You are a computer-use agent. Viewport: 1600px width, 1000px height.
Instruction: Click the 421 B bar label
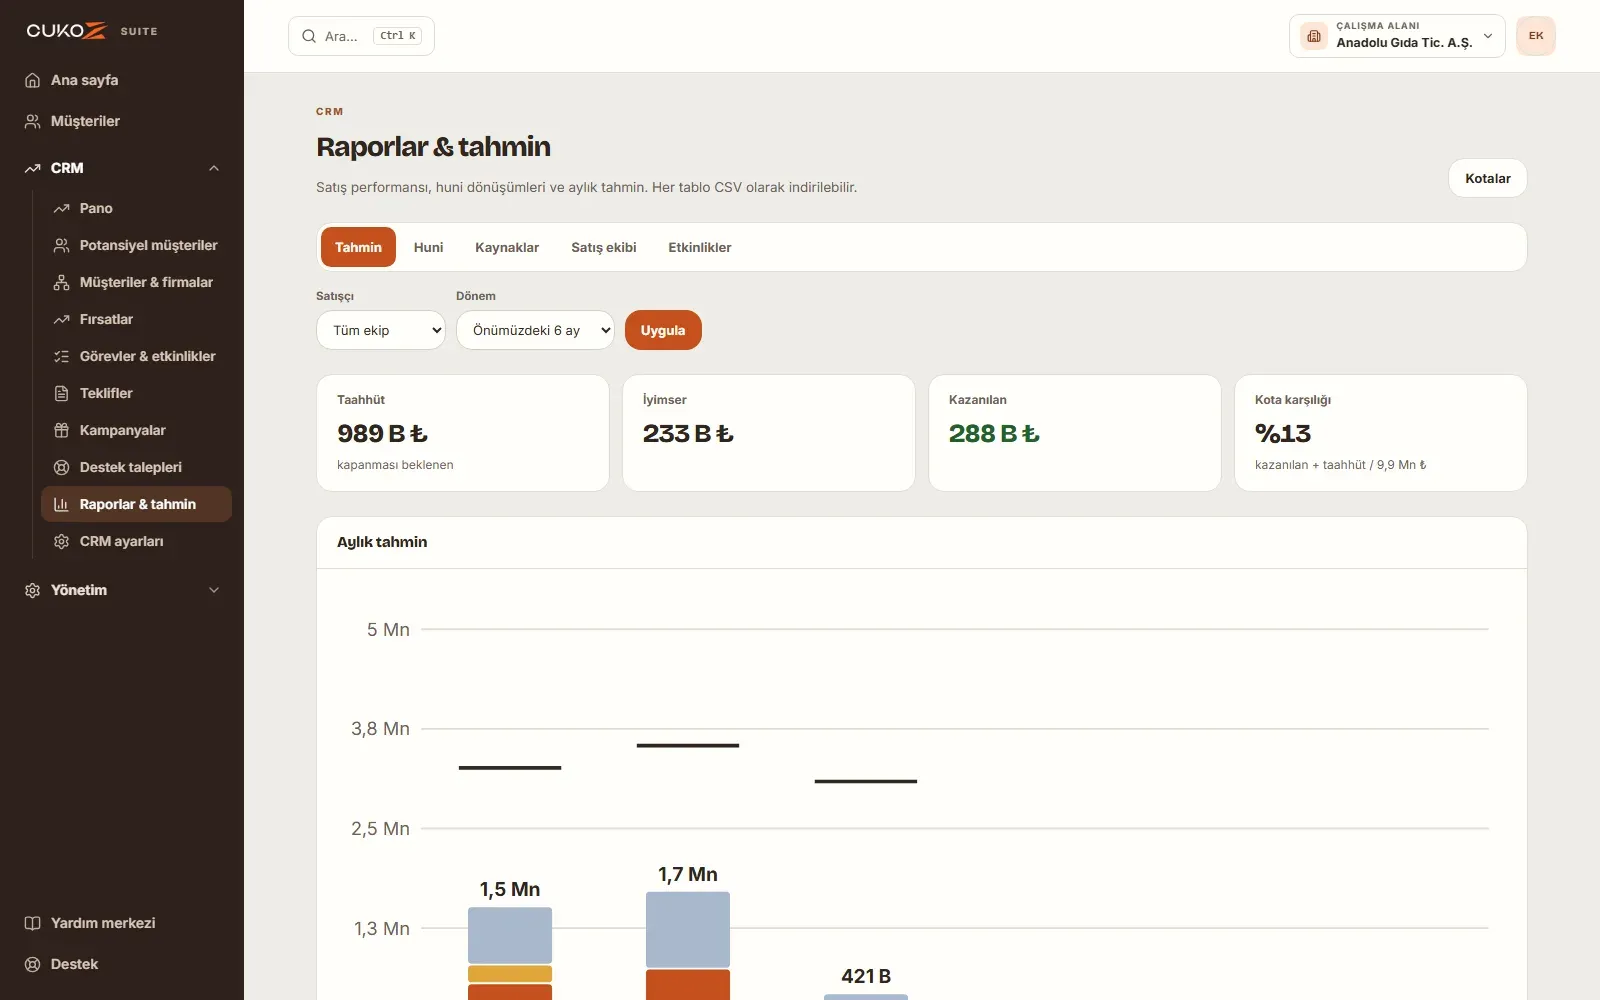pyautogui.click(x=866, y=976)
